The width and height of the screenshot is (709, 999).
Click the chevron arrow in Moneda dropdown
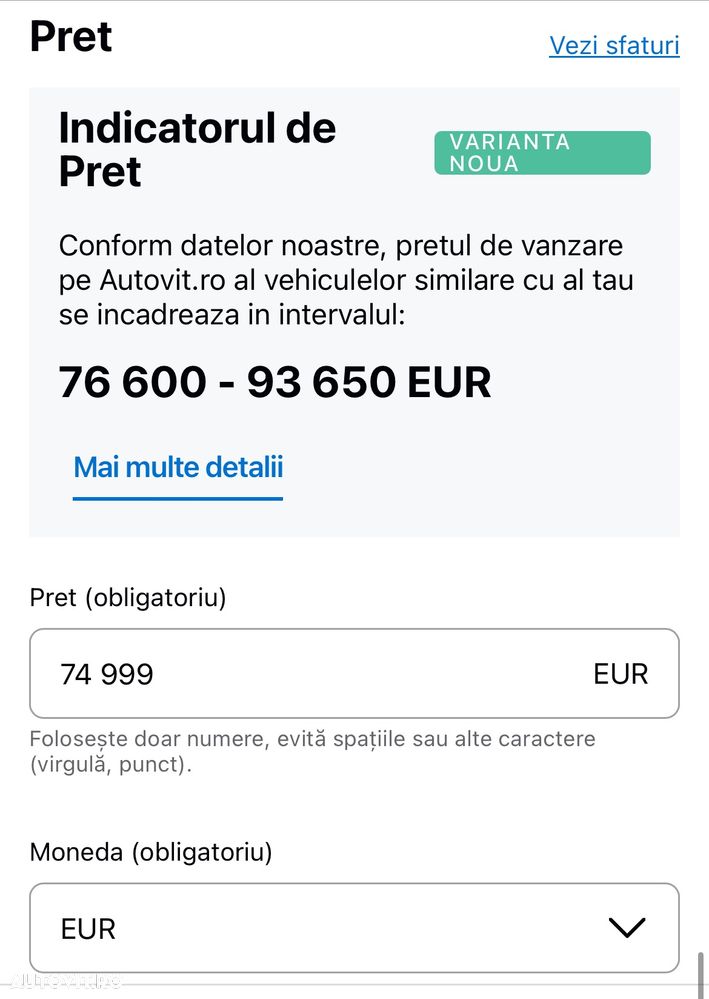tap(627, 928)
